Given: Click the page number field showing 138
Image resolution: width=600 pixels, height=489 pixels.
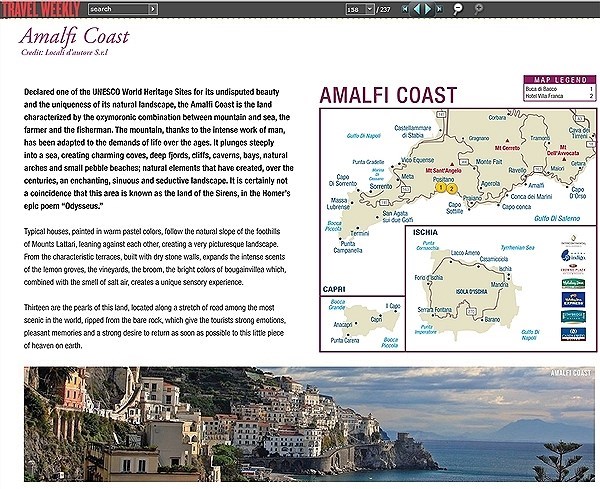Looking at the screenshot, I should tap(356, 9).
